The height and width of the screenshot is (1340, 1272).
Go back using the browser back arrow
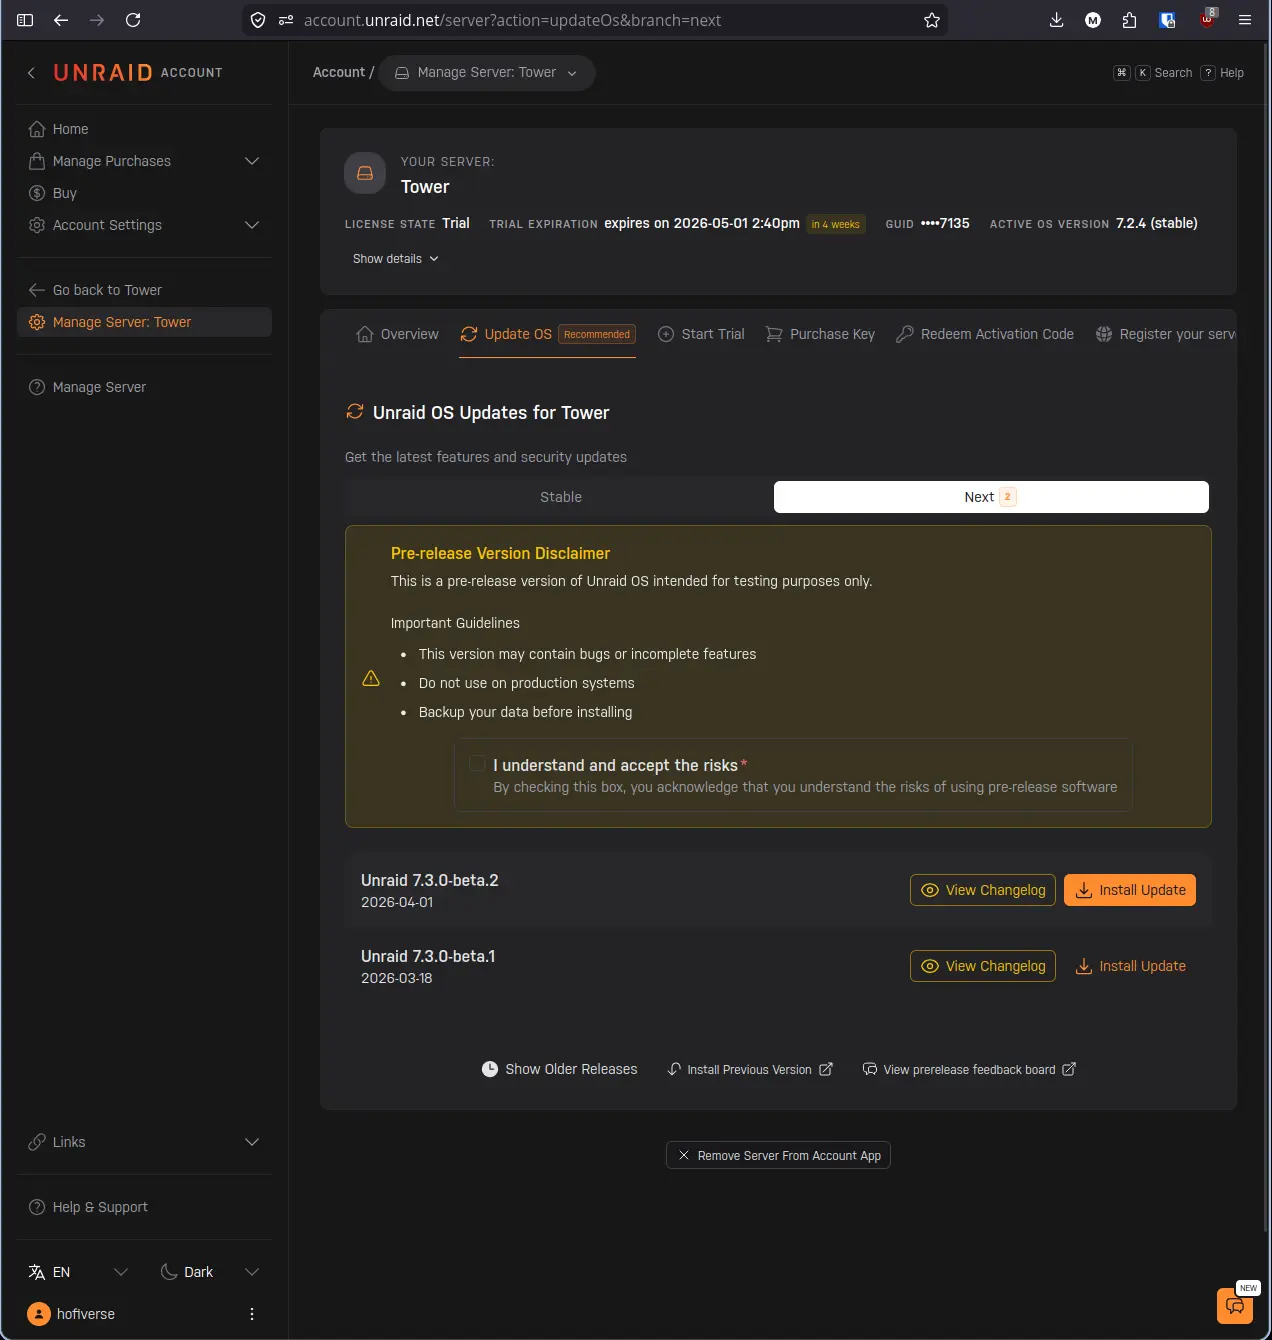pyautogui.click(x=61, y=20)
